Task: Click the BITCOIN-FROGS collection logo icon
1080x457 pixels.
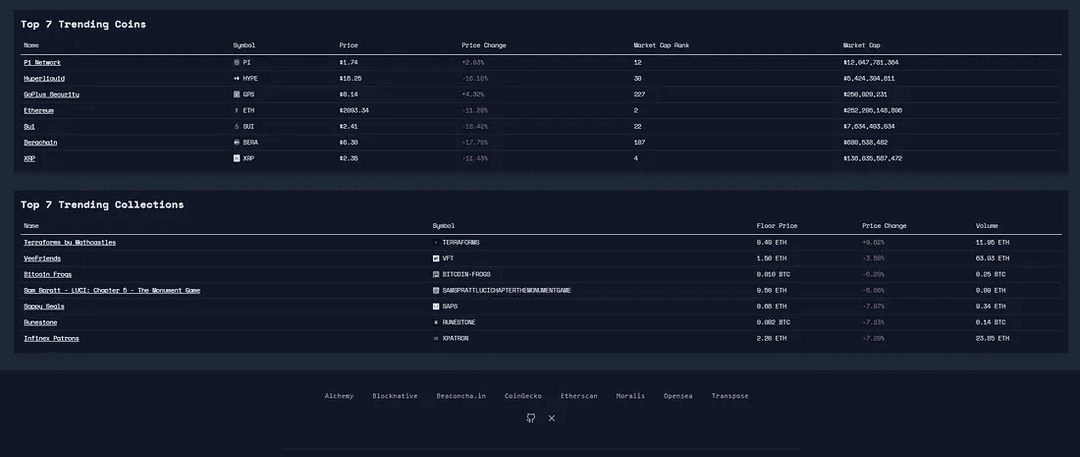Action: click(436, 274)
